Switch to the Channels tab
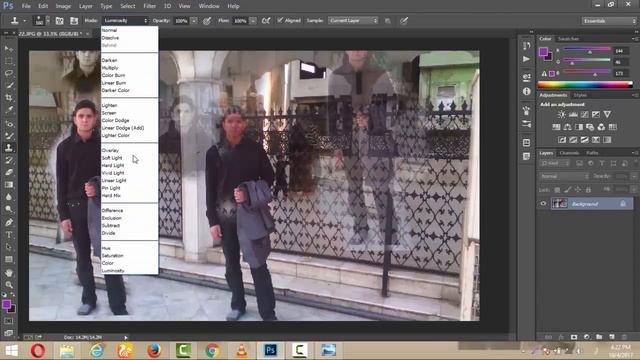Screen dimensions: 640x360 (x=569, y=153)
